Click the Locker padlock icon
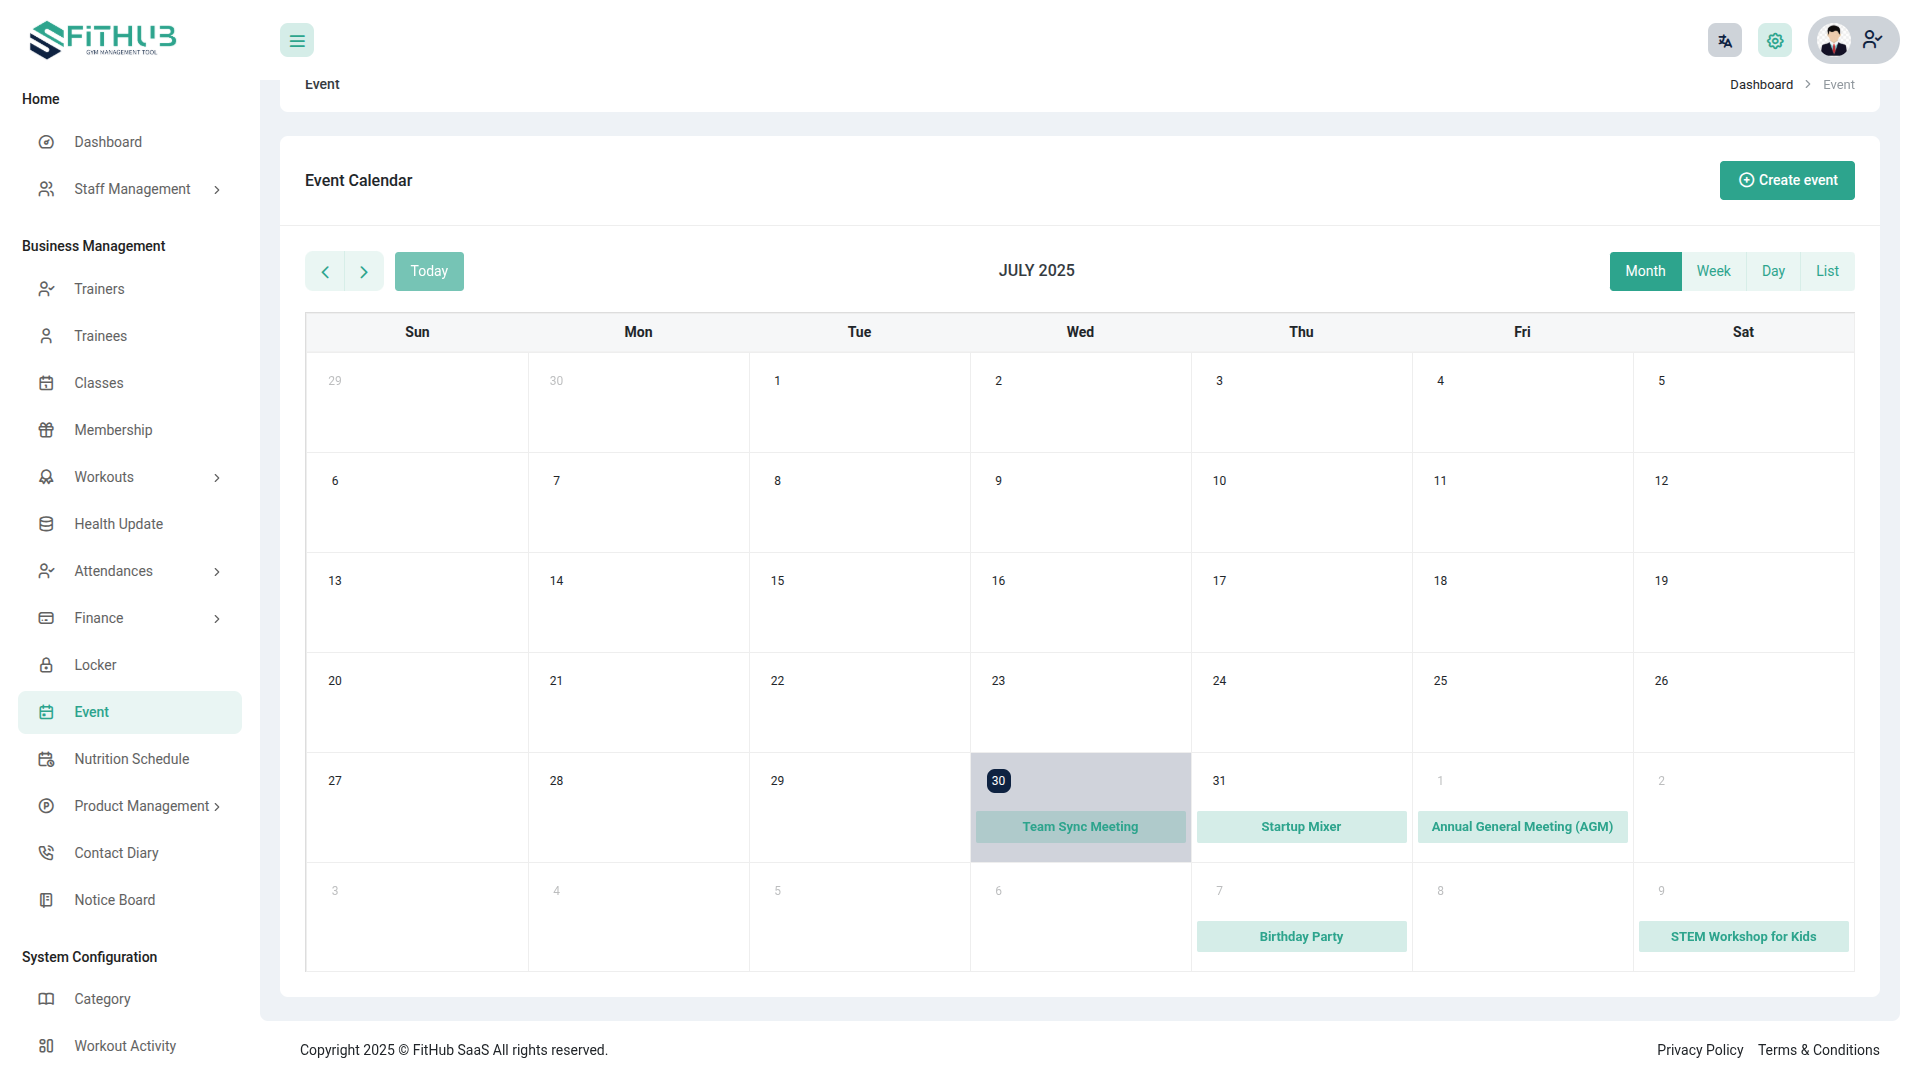The width and height of the screenshot is (1920, 1080). 46,665
